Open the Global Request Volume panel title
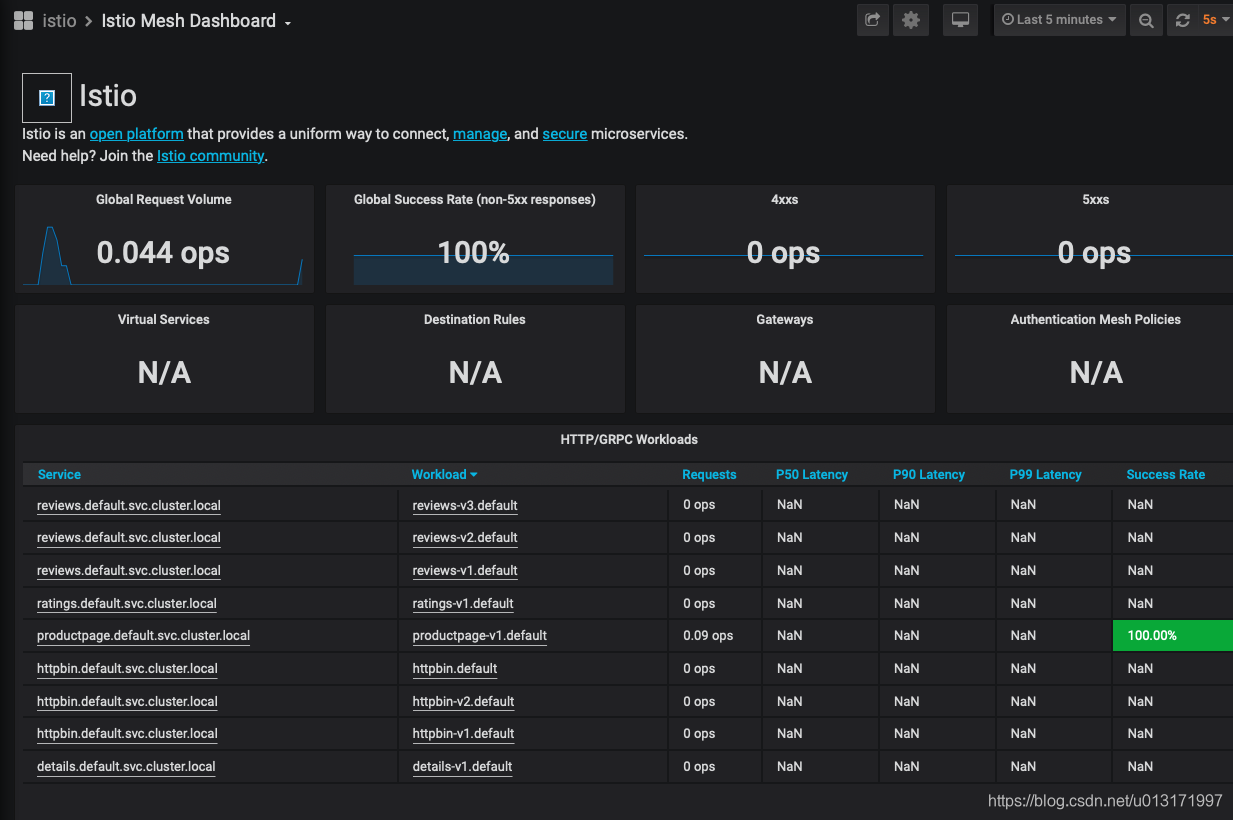 coord(164,200)
